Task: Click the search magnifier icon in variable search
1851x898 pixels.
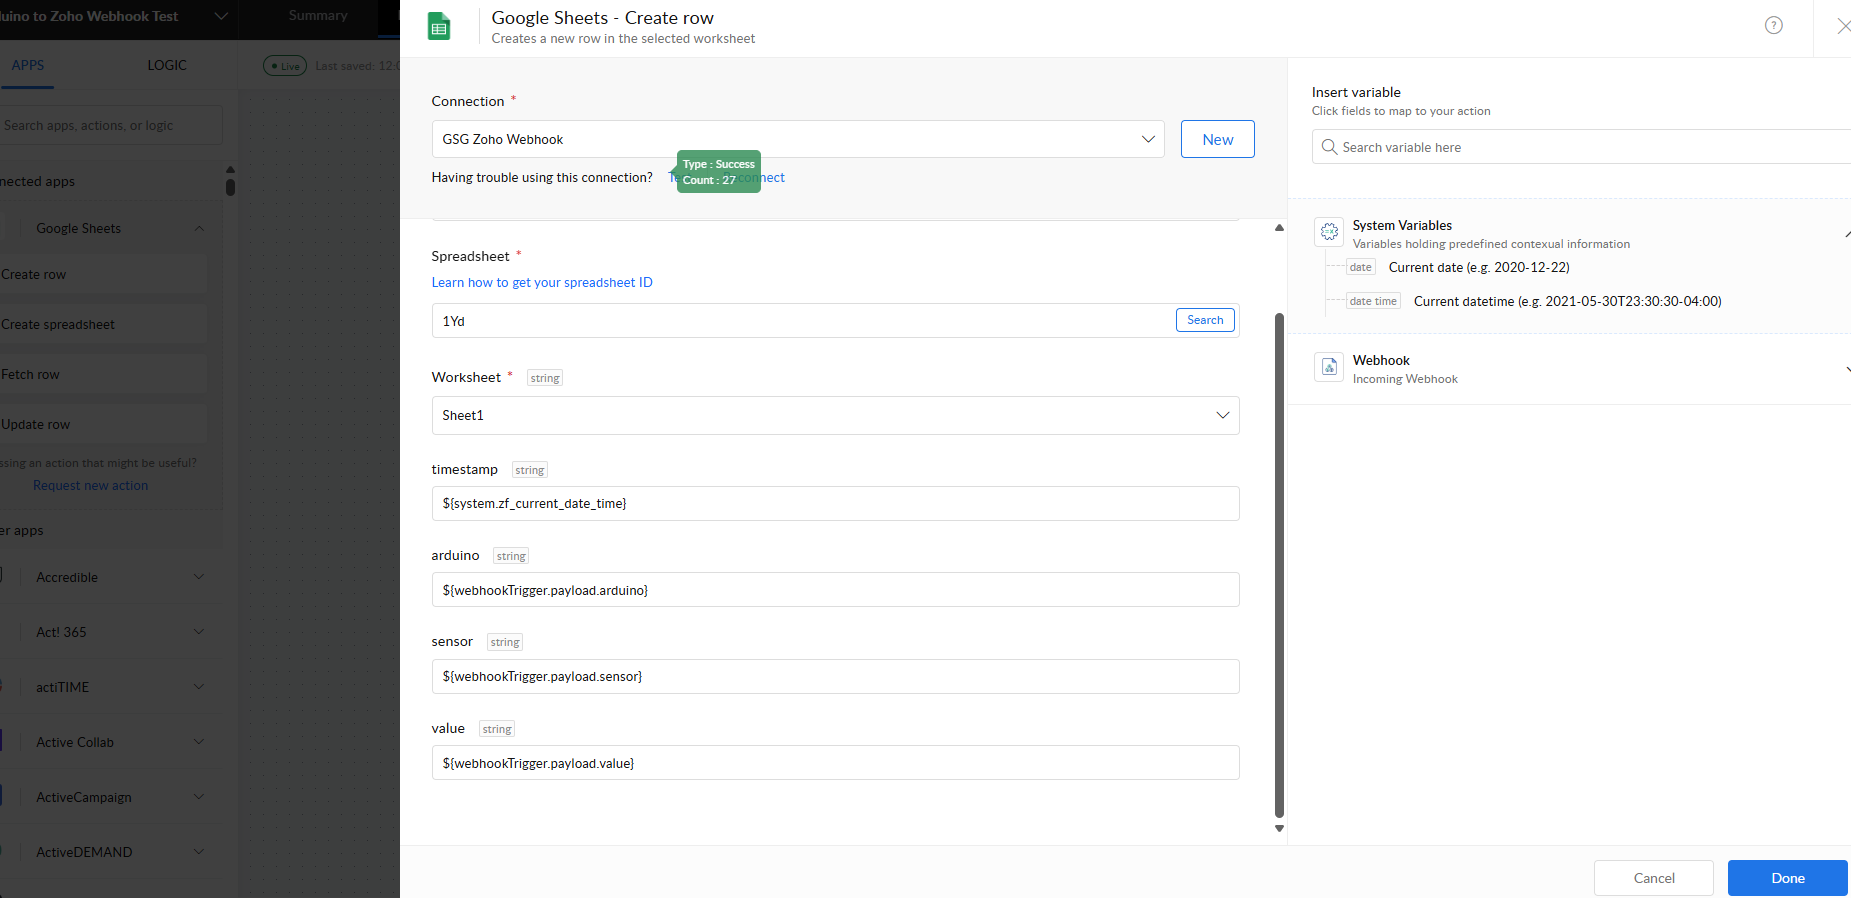Action: (1329, 147)
